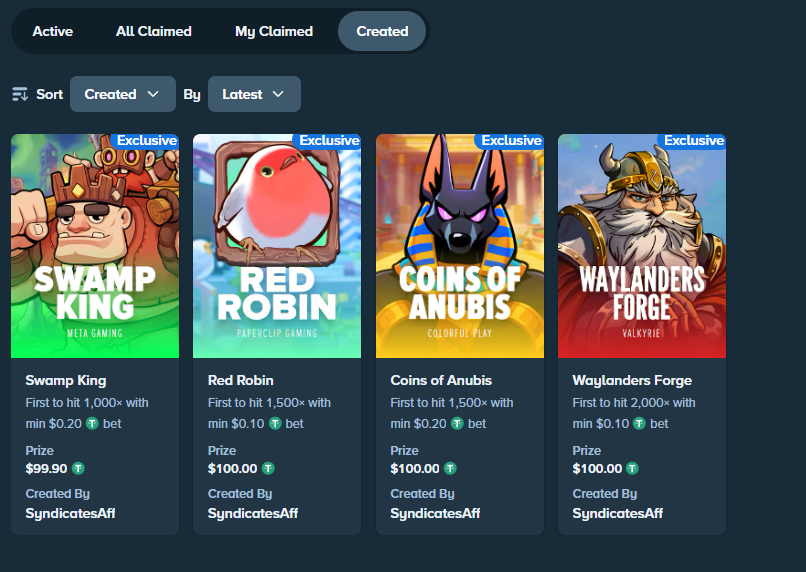This screenshot has width=806, height=572.
Task: Select the Created tab
Action: click(382, 31)
